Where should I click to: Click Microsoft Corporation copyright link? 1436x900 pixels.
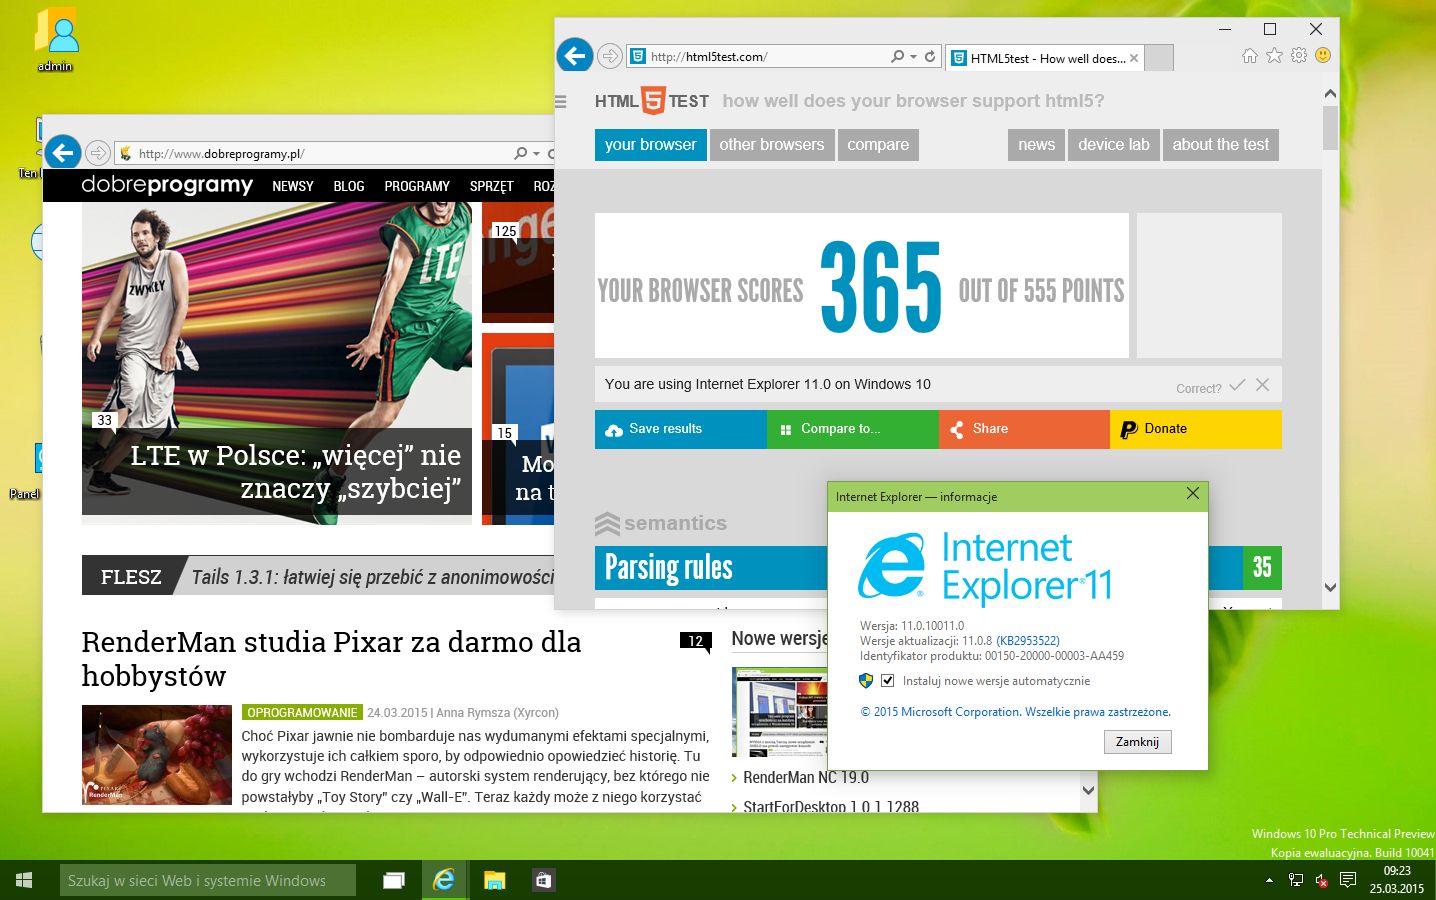tap(1015, 712)
